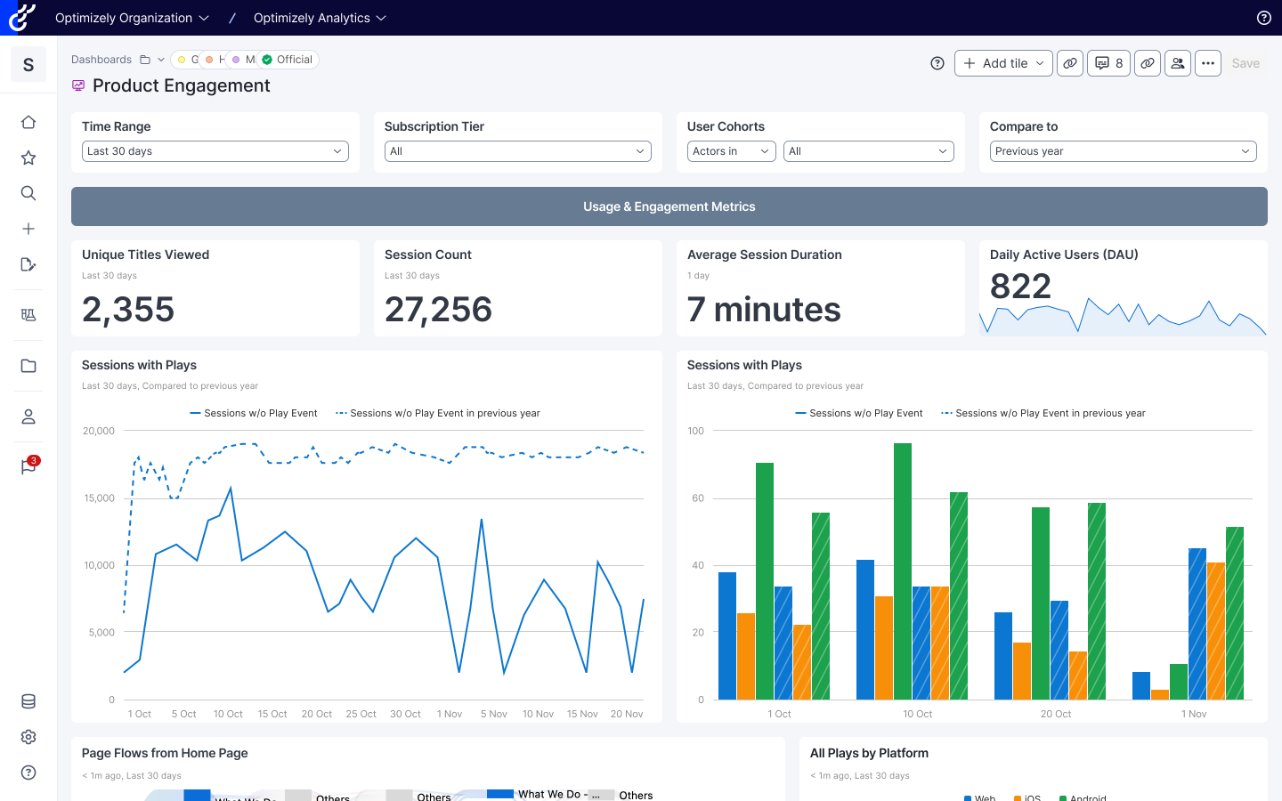
Task: Expand the Time Range dropdown
Action: point(215,151)
